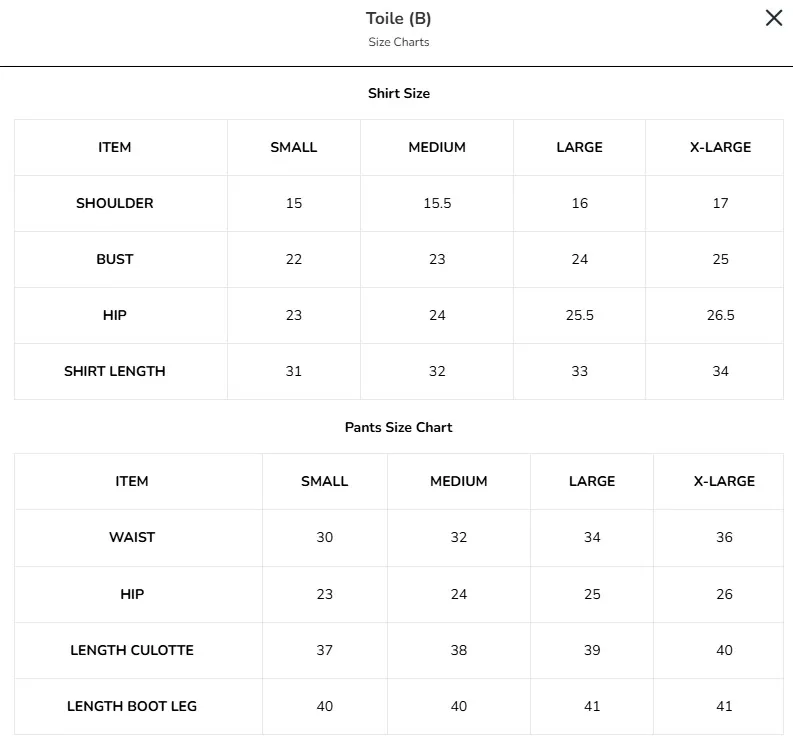Select the X-LARGE column header in shirt table
This screenshot has width=793, height=756.
[x=720, y=147]
